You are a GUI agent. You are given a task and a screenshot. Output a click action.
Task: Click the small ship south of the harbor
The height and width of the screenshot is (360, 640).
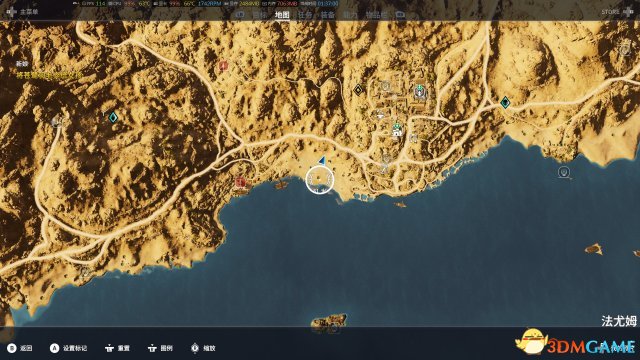400,204
